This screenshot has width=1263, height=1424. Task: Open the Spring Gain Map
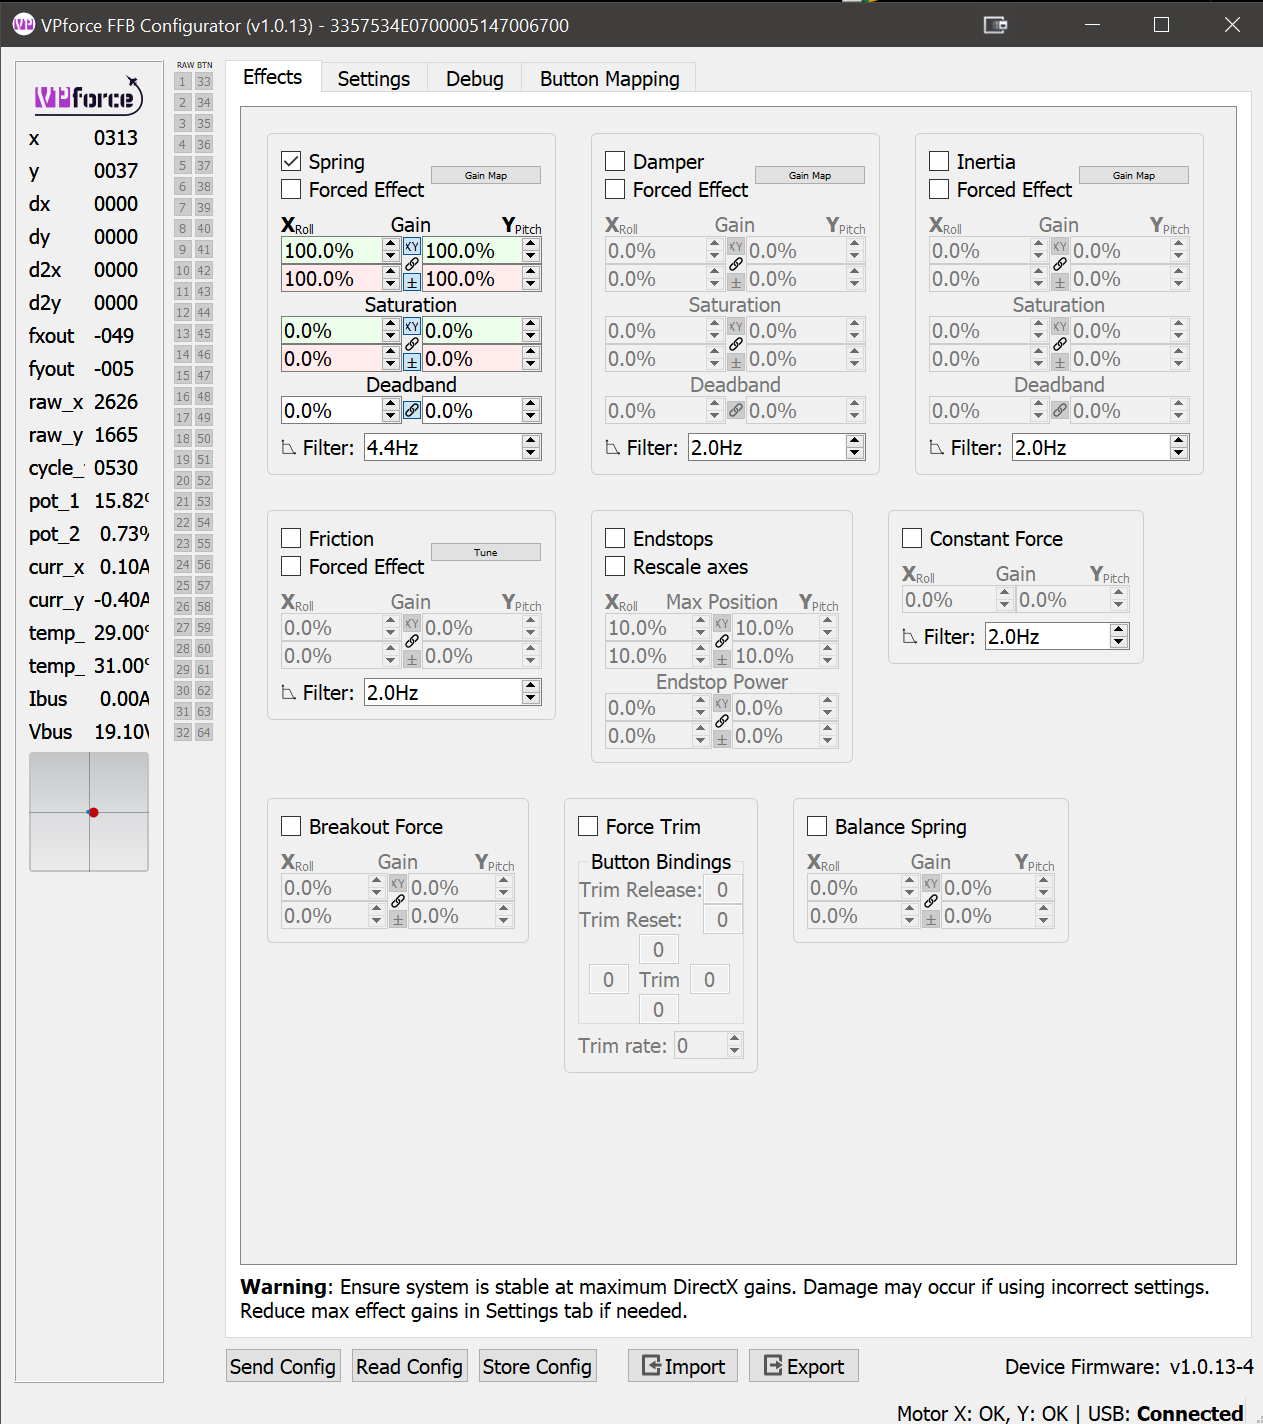click(x=486, y=175)
